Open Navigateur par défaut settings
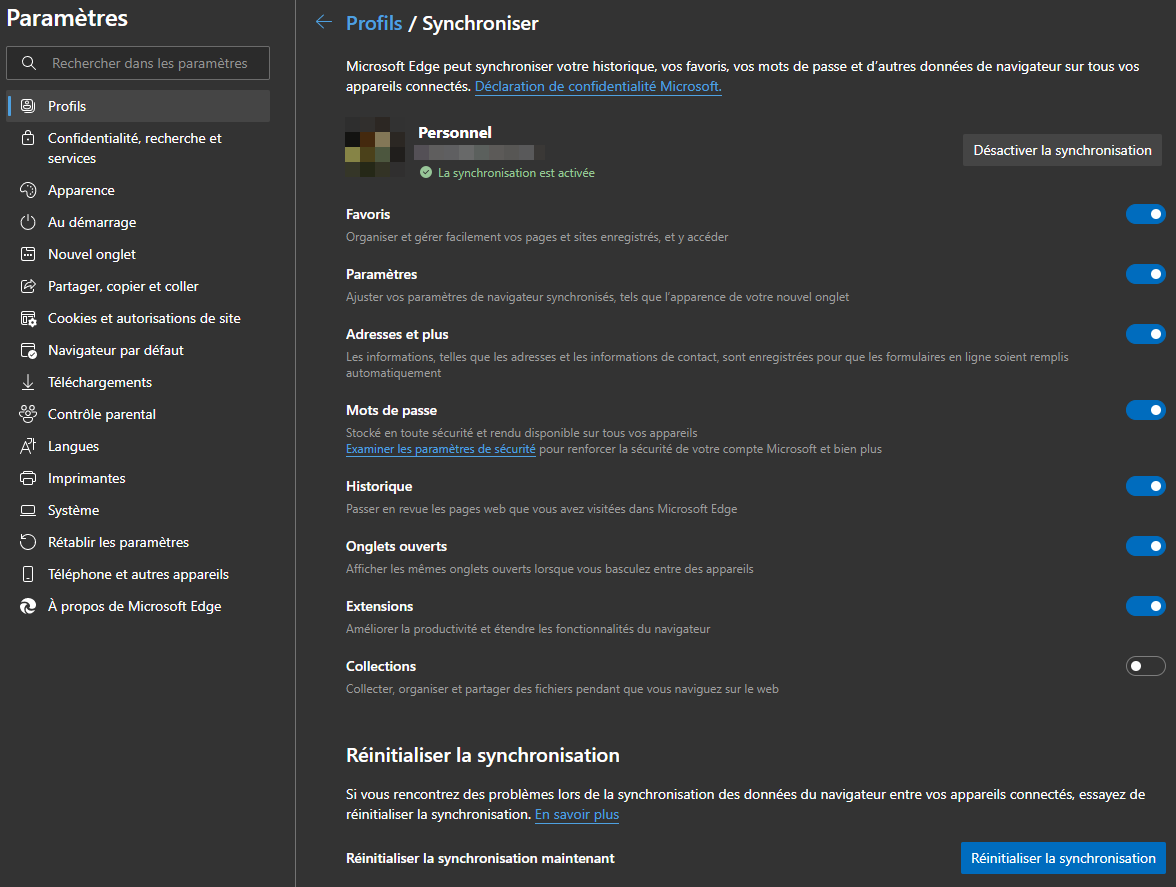Viewport: 1176px width, 887px height. 138,350
